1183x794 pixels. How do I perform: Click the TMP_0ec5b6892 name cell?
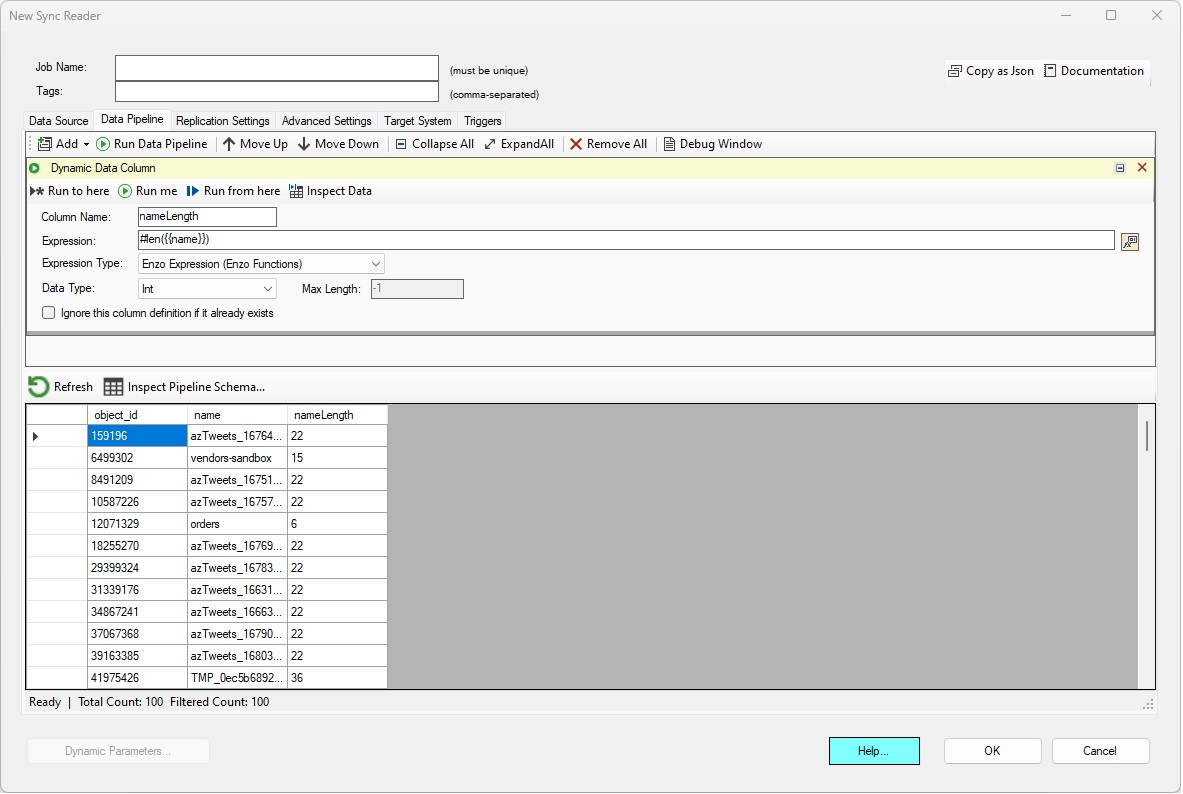tap(237, 678)
